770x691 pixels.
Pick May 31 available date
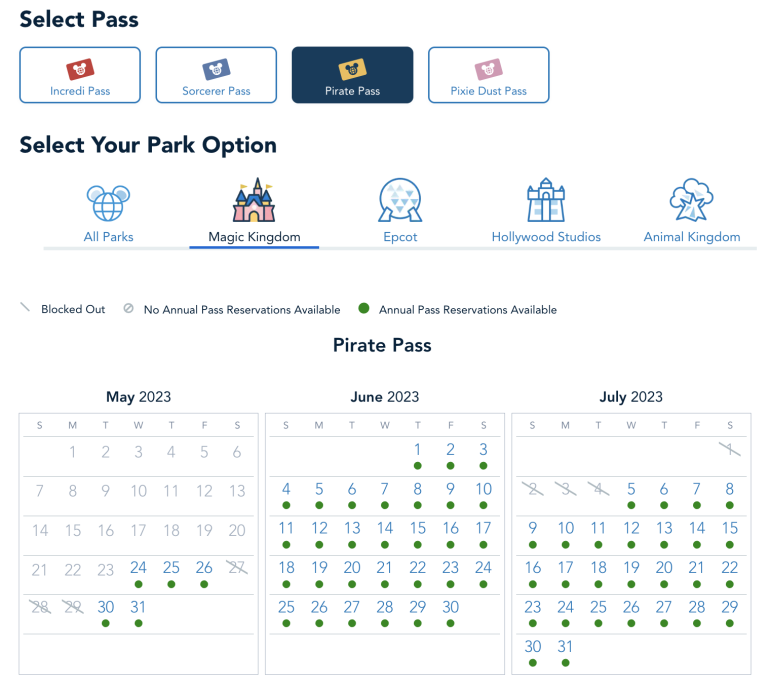point(138,607)
